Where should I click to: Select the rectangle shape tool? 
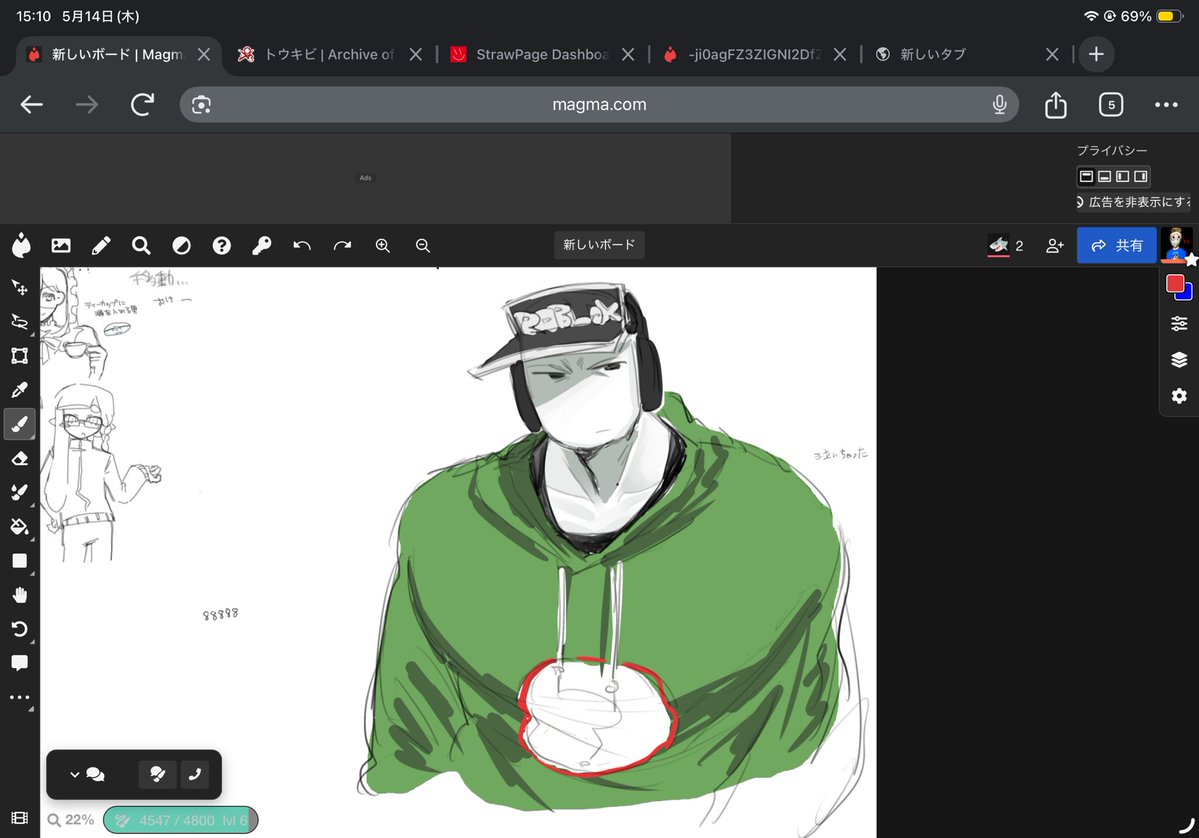pyautogui.click(x=19, y=560)
